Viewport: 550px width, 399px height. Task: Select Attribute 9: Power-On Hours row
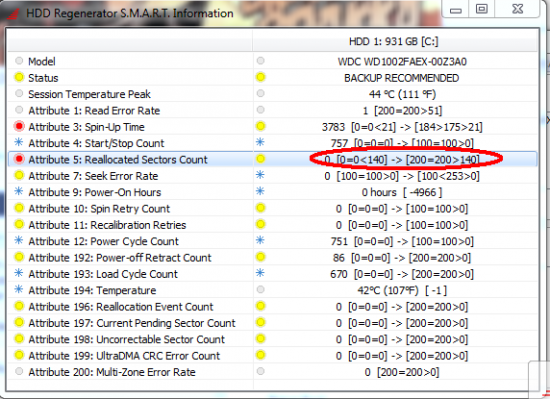tap(273, 192)
